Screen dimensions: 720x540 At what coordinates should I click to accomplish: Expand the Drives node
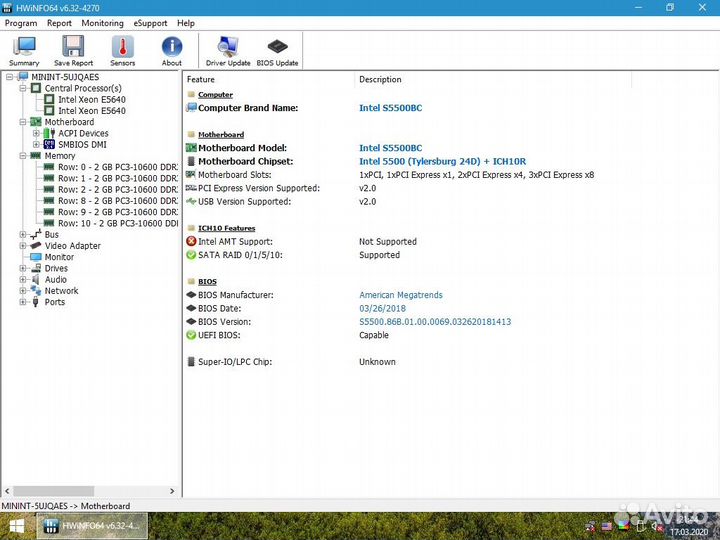coord(22,268)
